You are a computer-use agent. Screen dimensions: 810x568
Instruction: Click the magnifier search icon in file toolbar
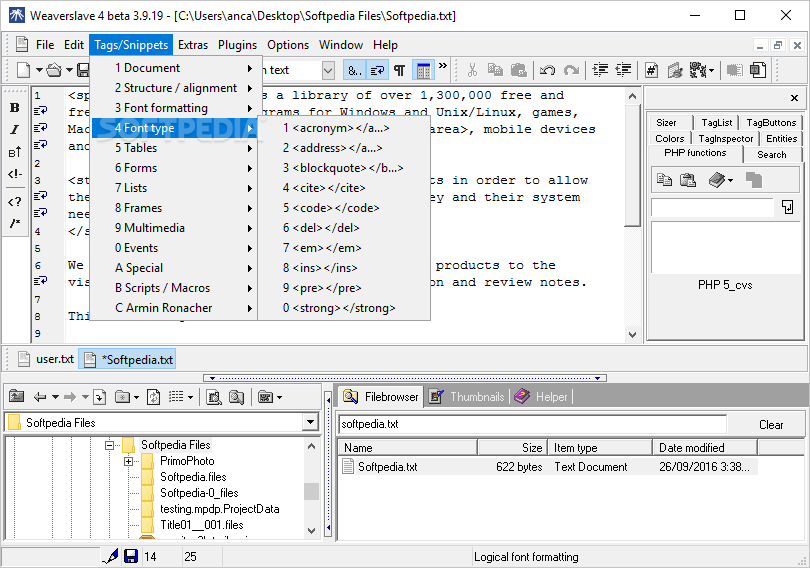(236, 397)
